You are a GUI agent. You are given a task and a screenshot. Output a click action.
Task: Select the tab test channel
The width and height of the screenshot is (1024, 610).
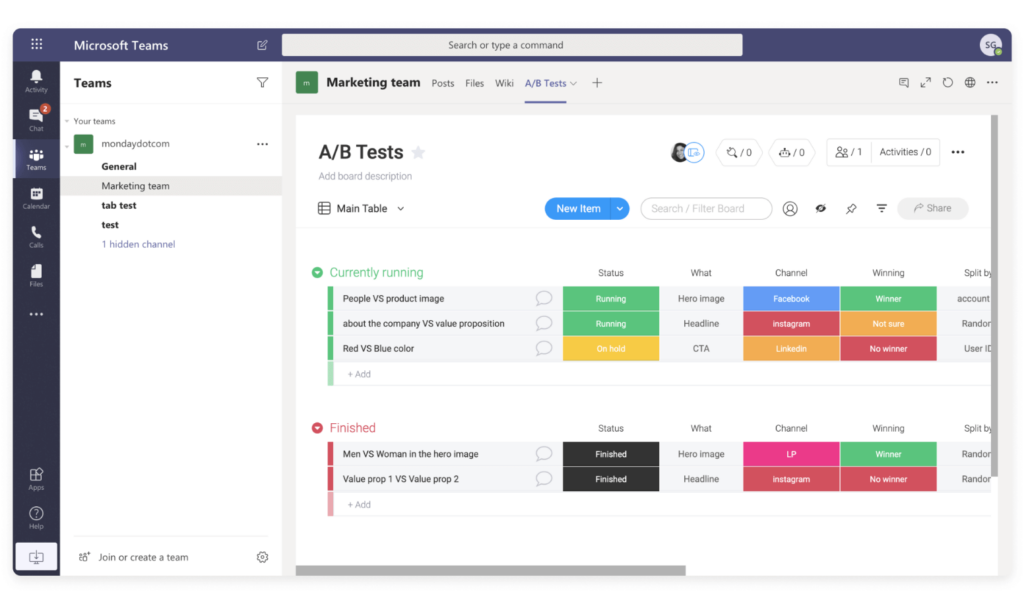[x=119, y=205]
